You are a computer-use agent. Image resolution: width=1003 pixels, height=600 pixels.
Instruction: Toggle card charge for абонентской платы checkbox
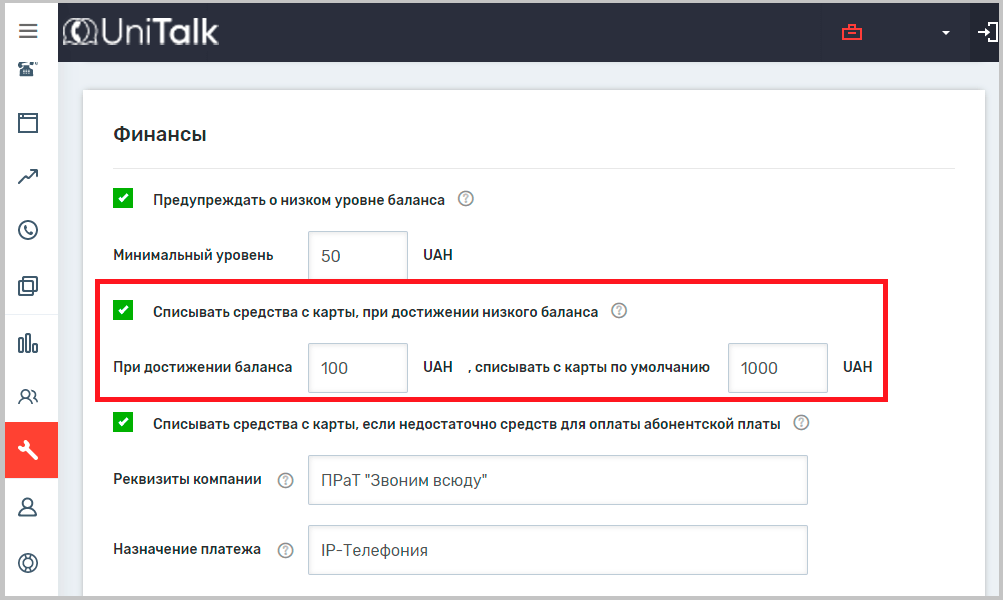pyautogui.click(x=123, y=422)
